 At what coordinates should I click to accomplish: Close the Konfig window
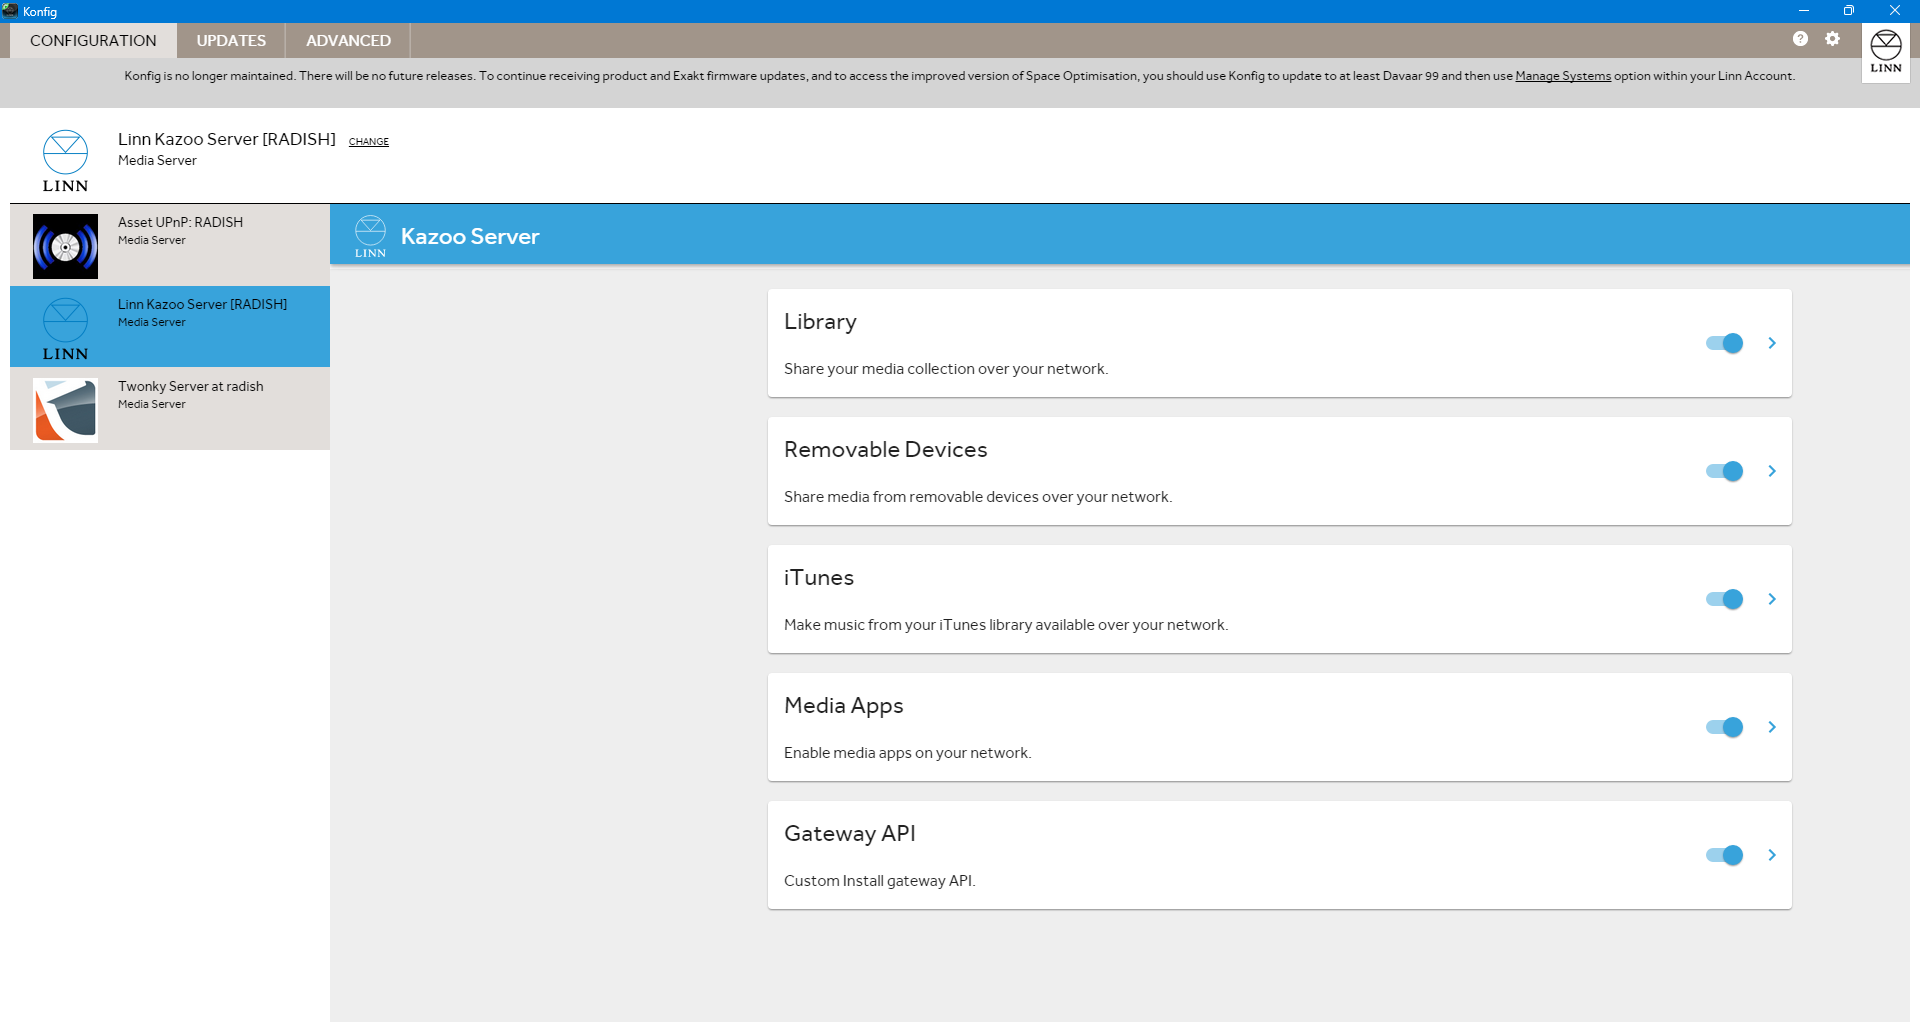point(1895,11)
